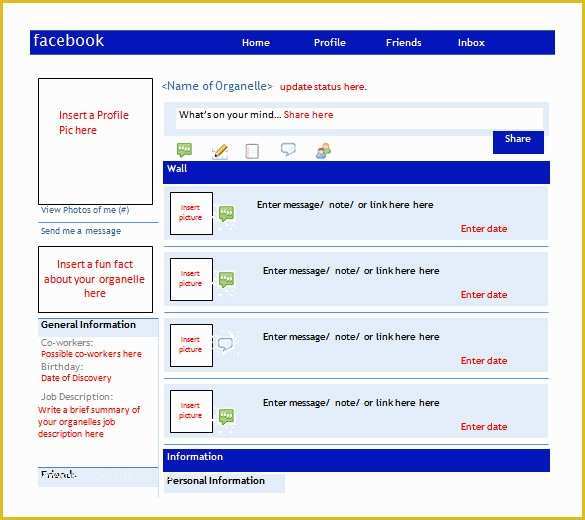585x520 pixels.
Task: Open the Home tab in the navigation bar
Action: (256, 43)
